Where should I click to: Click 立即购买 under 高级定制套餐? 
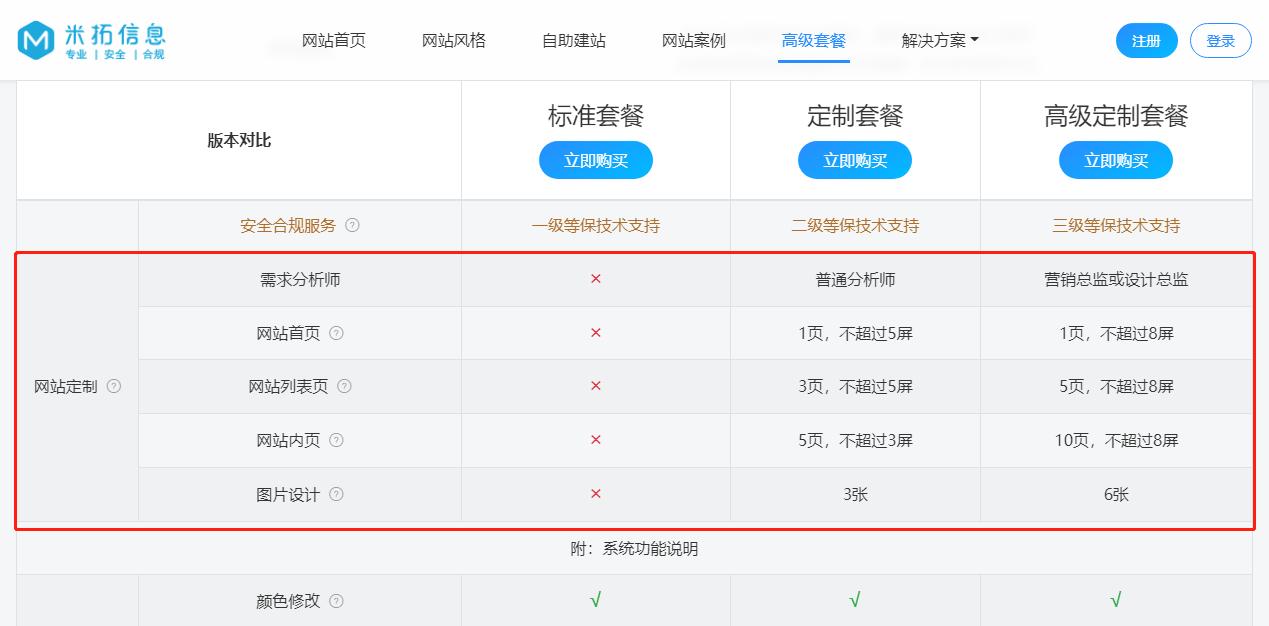pos(1115,159)
